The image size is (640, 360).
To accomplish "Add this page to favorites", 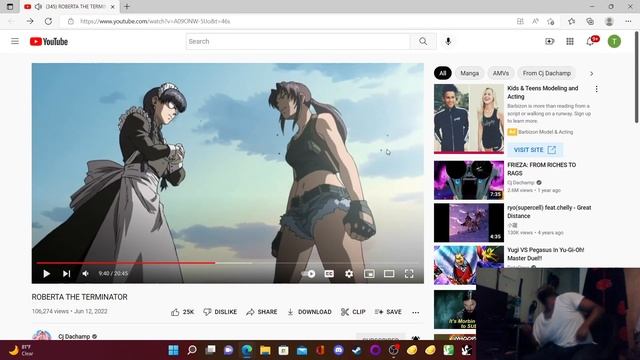I will [551, 21].
